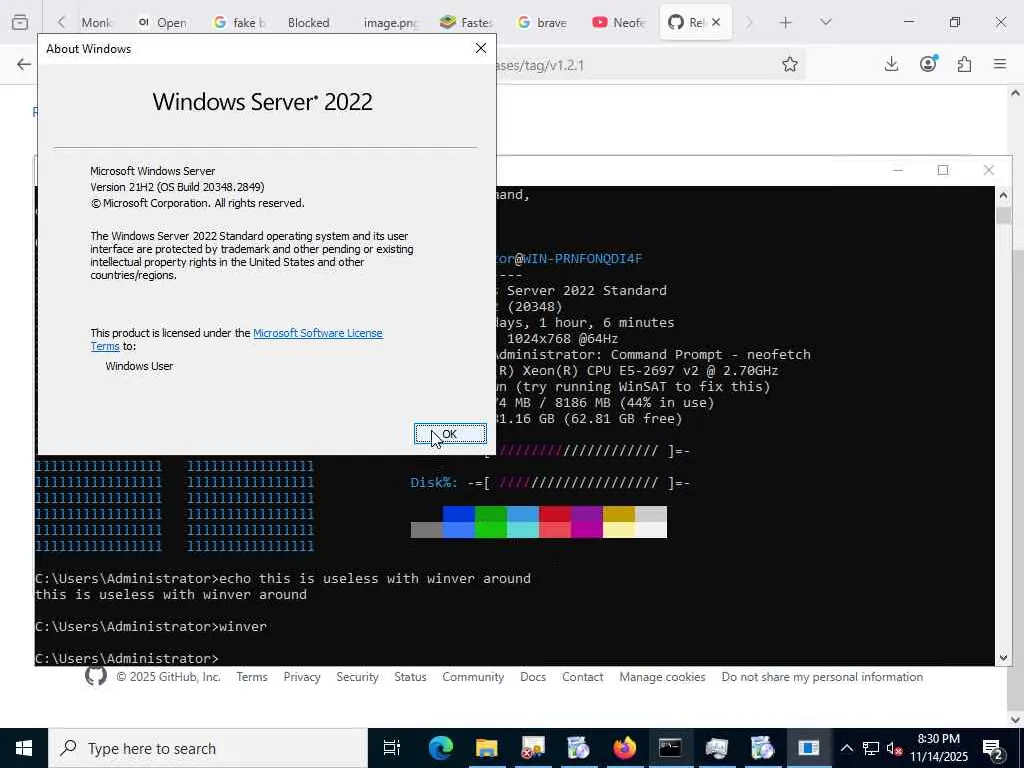Open the Firefox account icon
This screenshot has height=768, width=1024.
click(x=928, y=64)
